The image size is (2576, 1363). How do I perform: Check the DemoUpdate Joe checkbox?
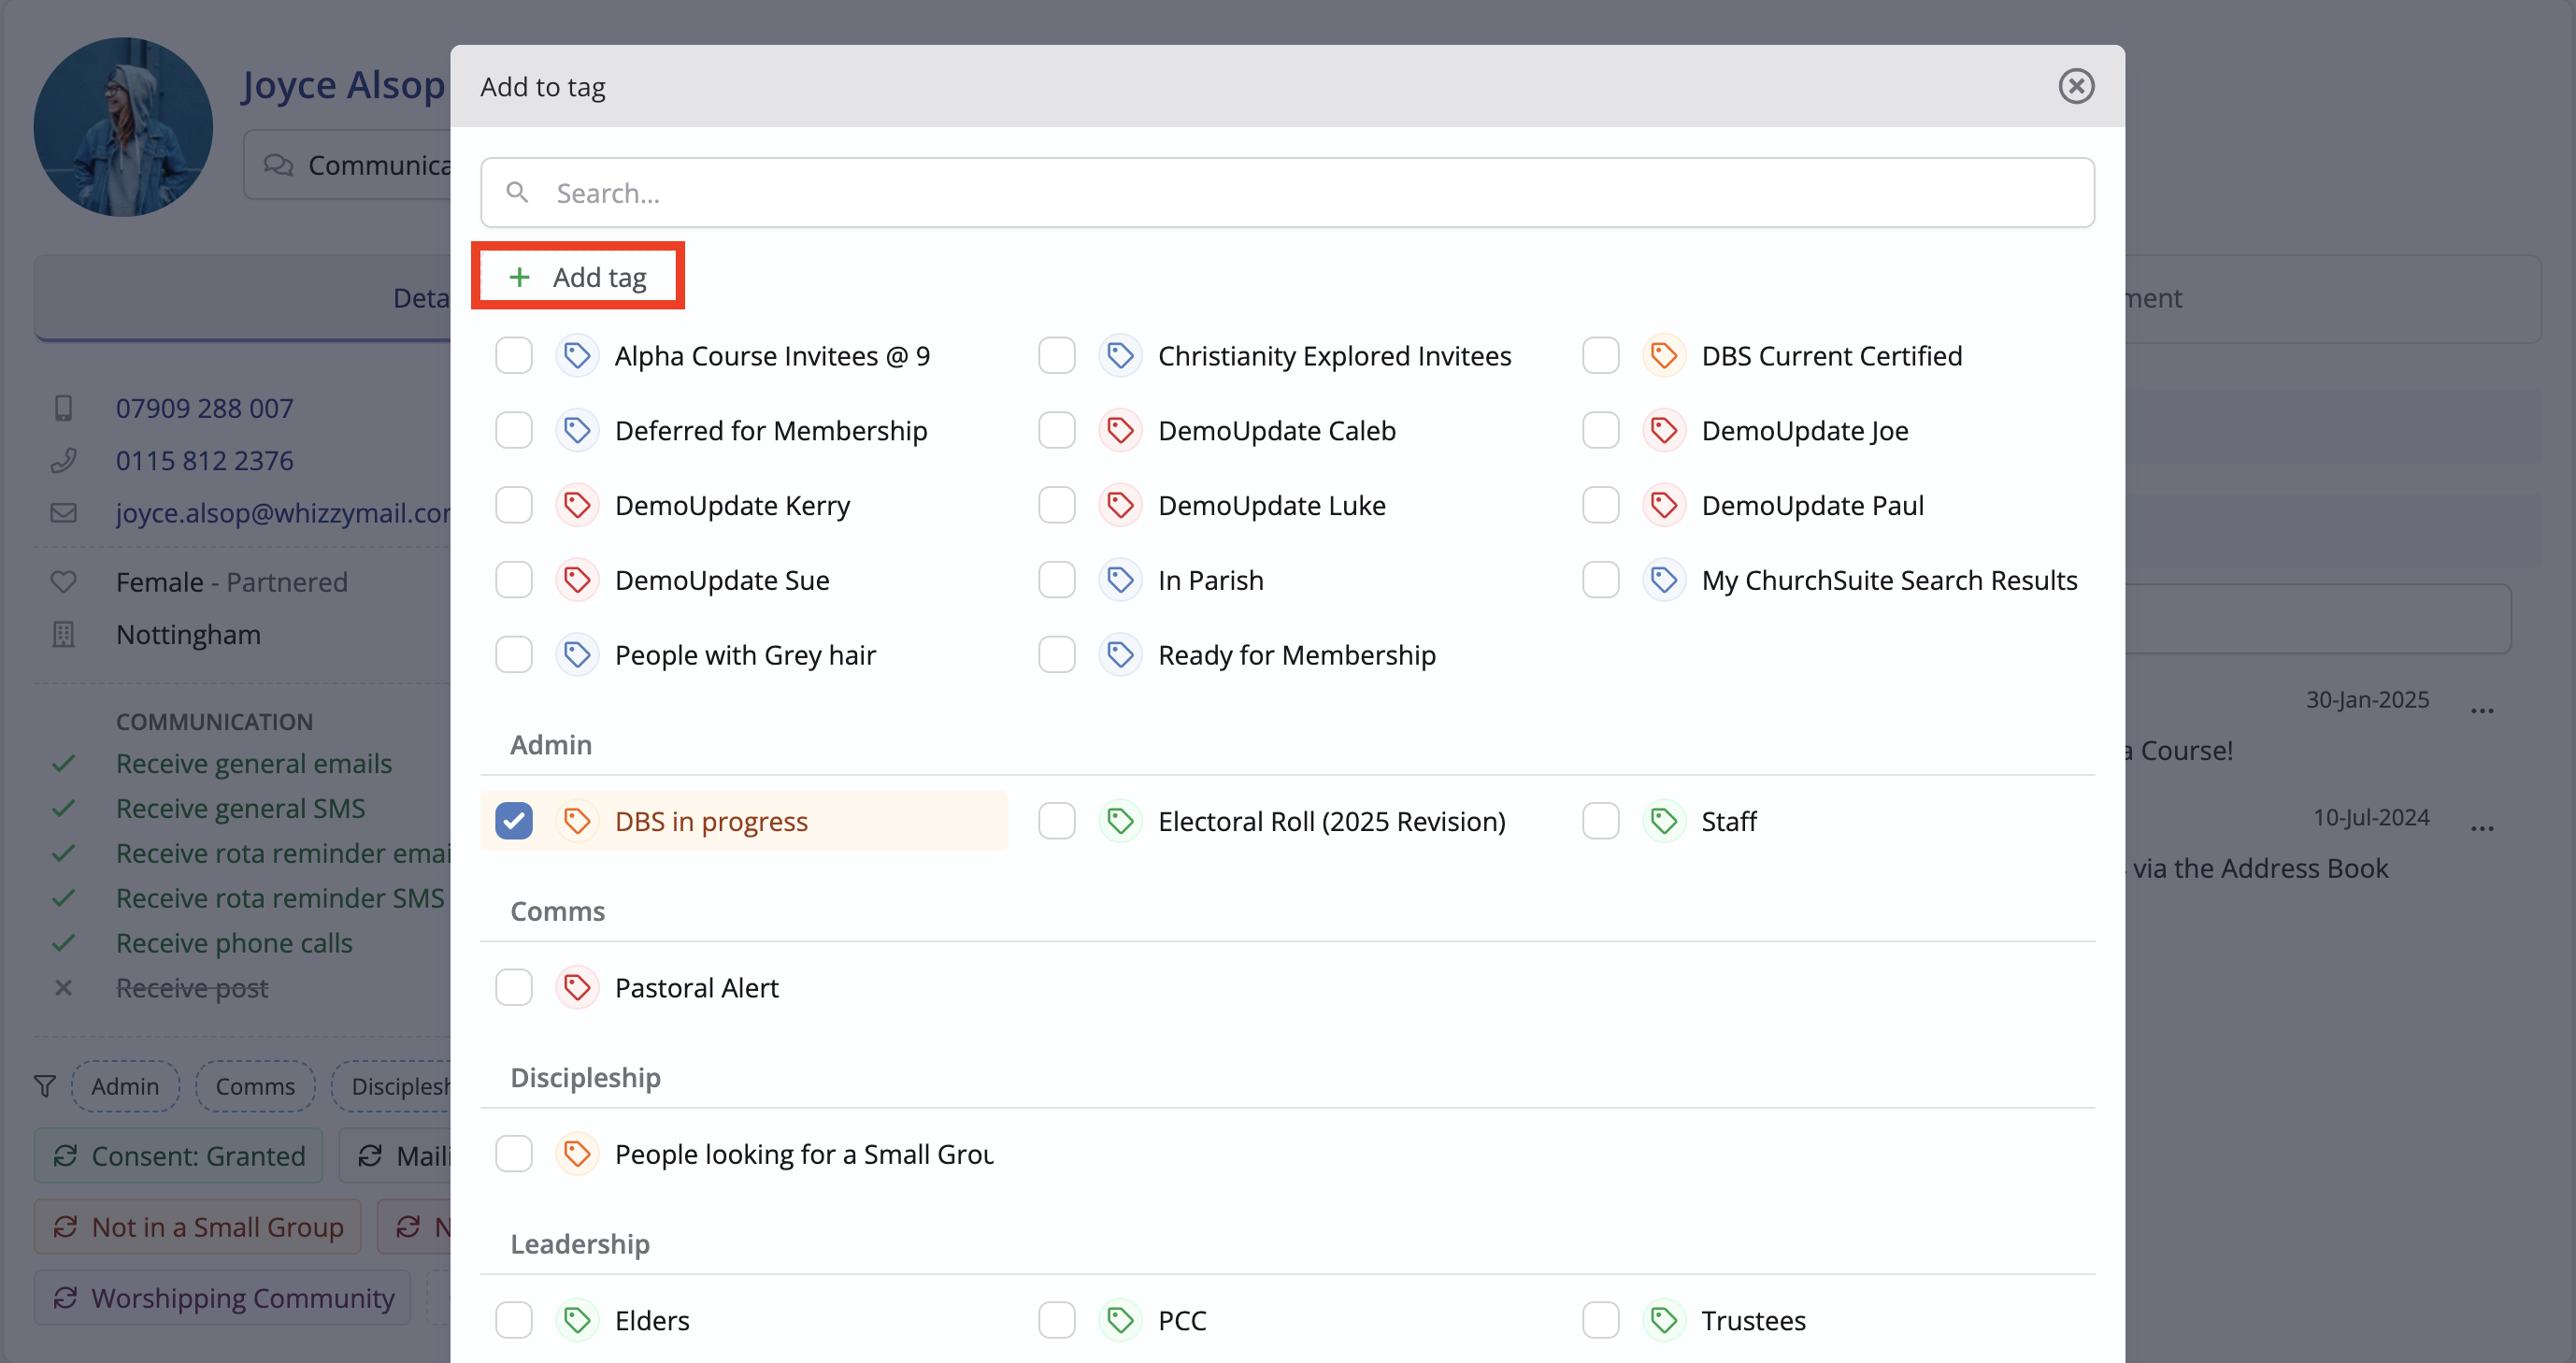[1601, 431]
